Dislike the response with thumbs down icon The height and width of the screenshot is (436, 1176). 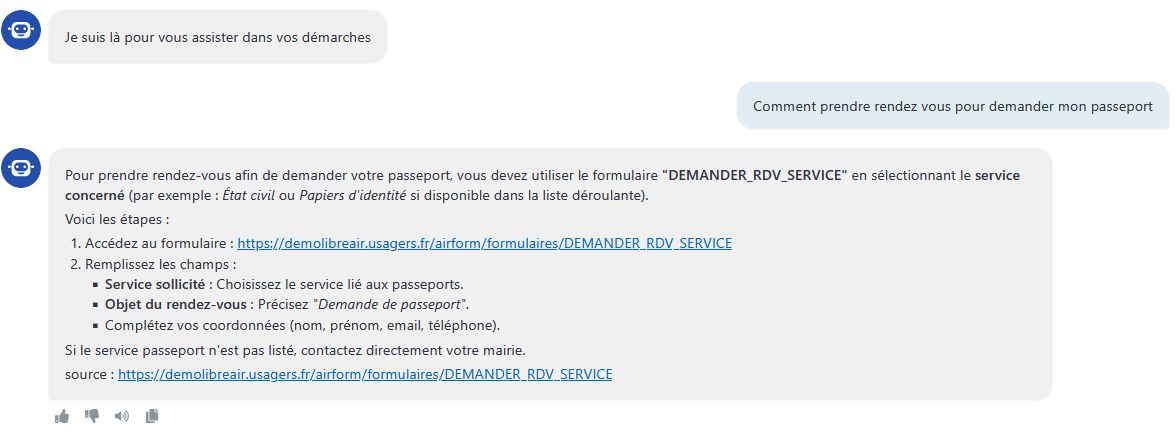92,416
